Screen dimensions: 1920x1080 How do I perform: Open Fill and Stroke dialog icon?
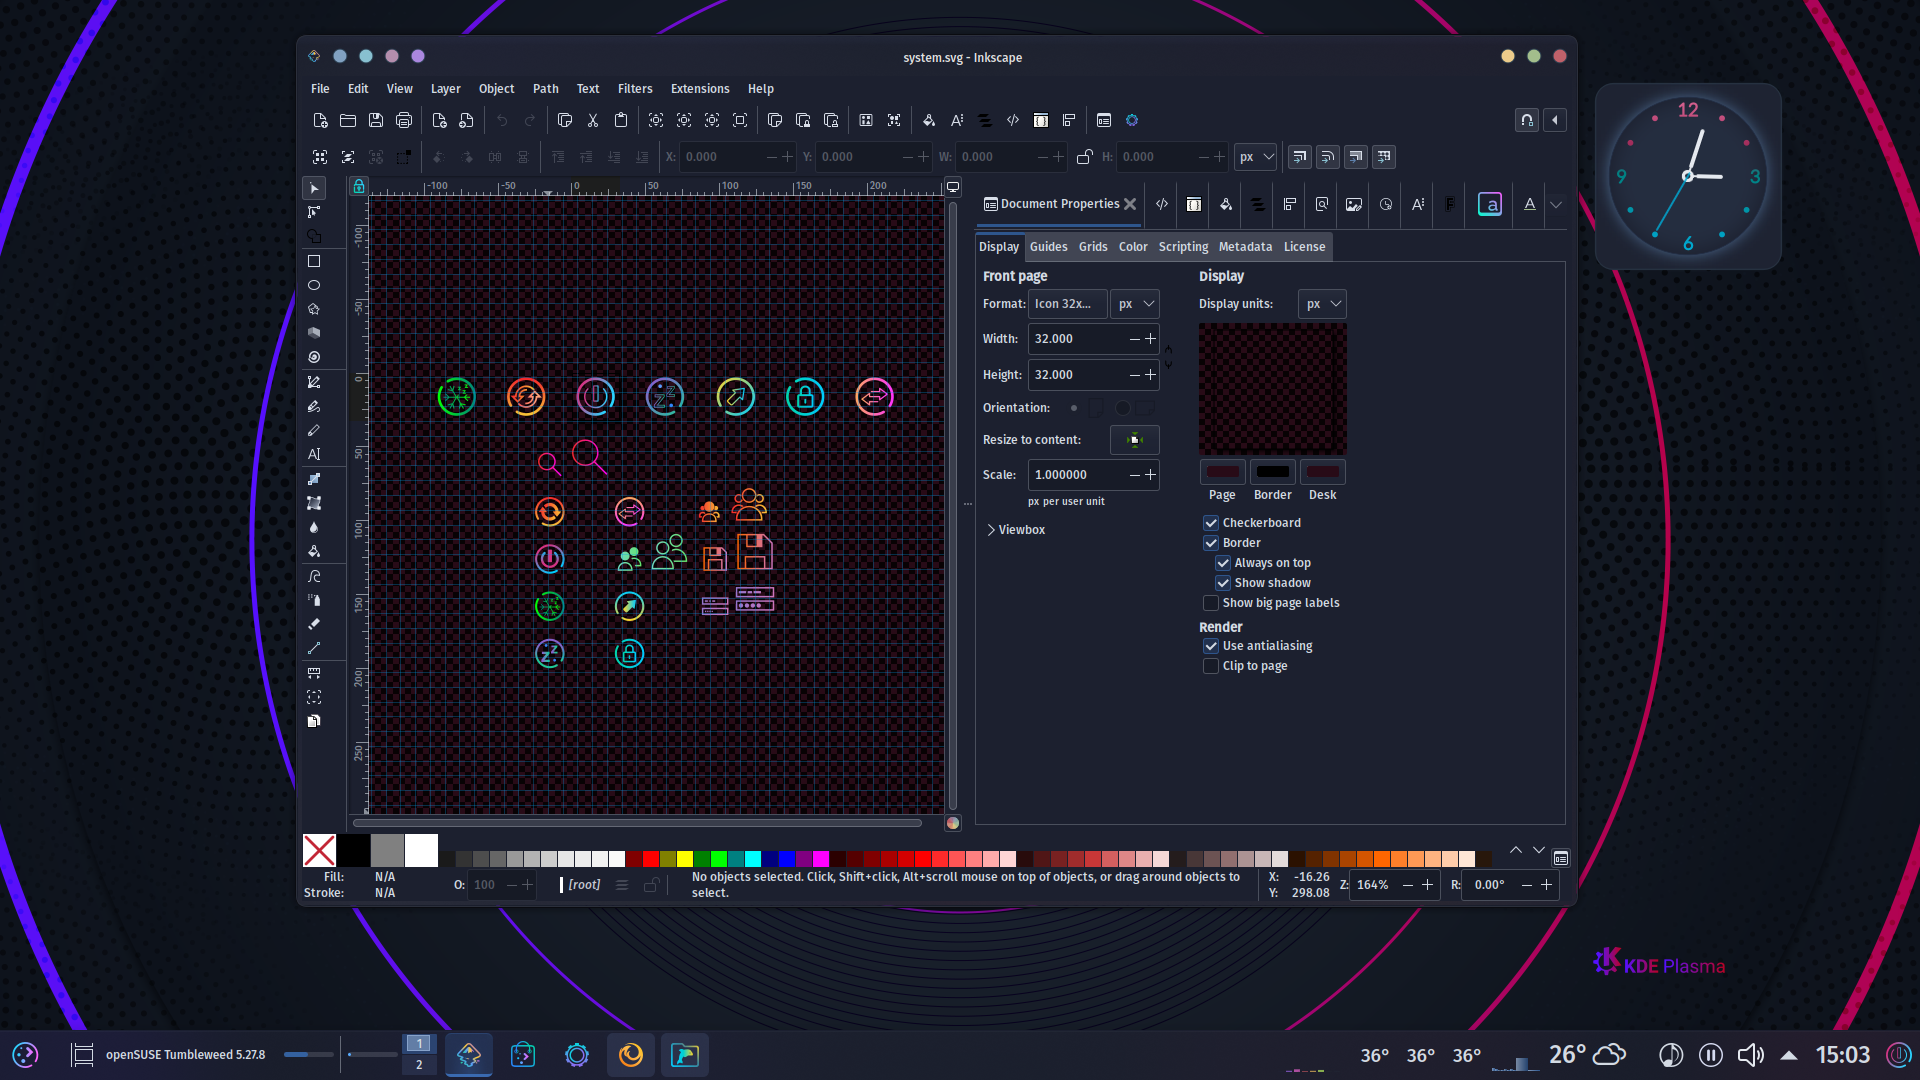tap(929, 120)
